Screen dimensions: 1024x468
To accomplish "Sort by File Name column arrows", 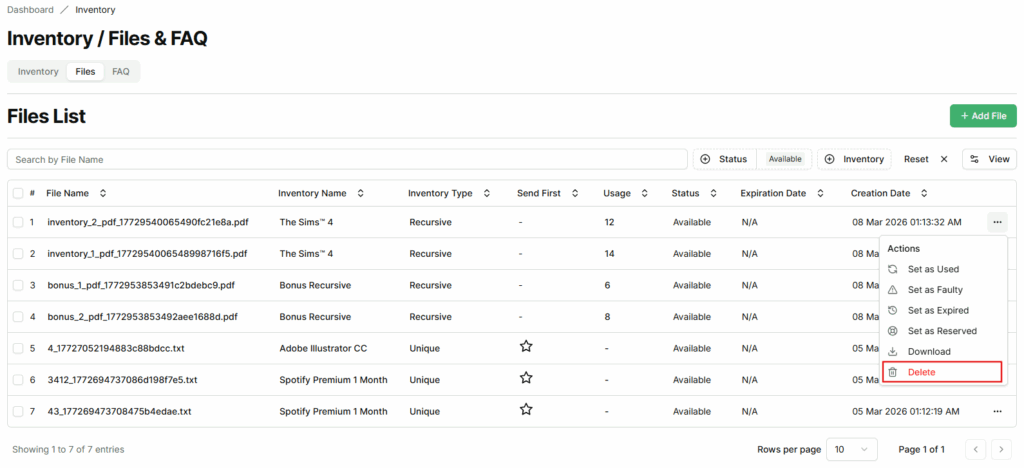I will (102, 193).
